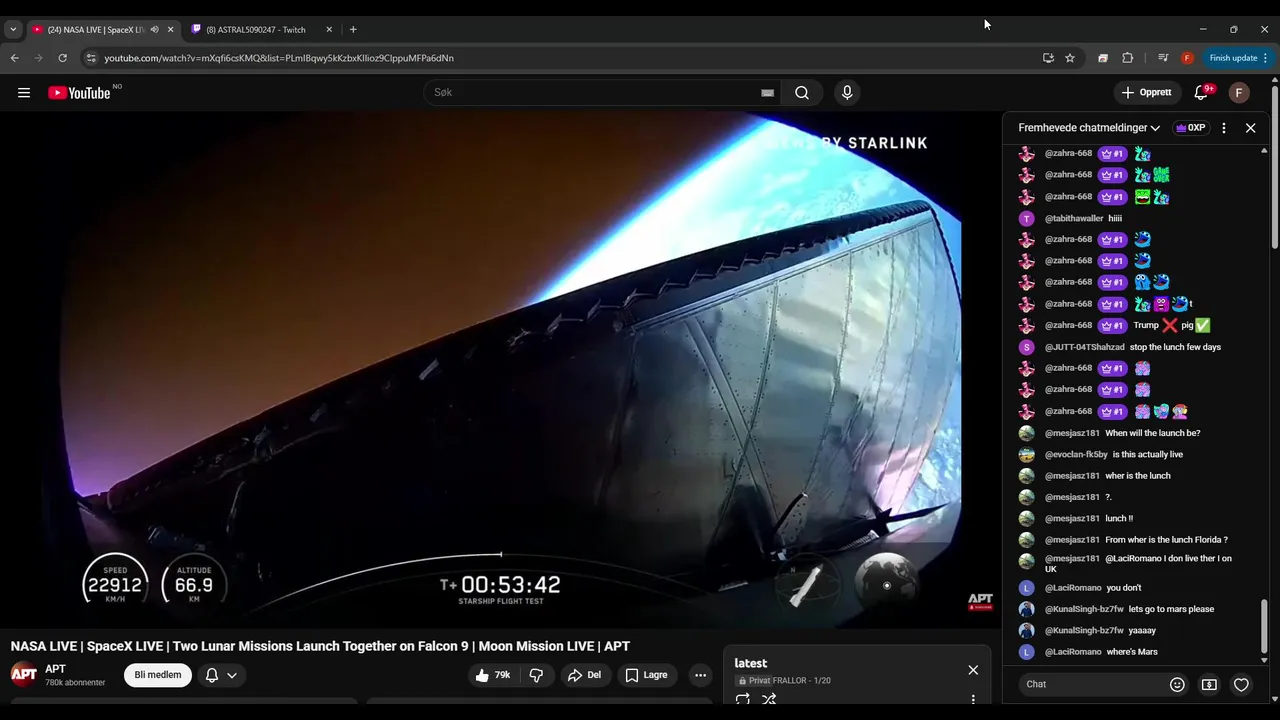Open YouTube account avatar menu
1280x720 pixels.
[1239, 93]
